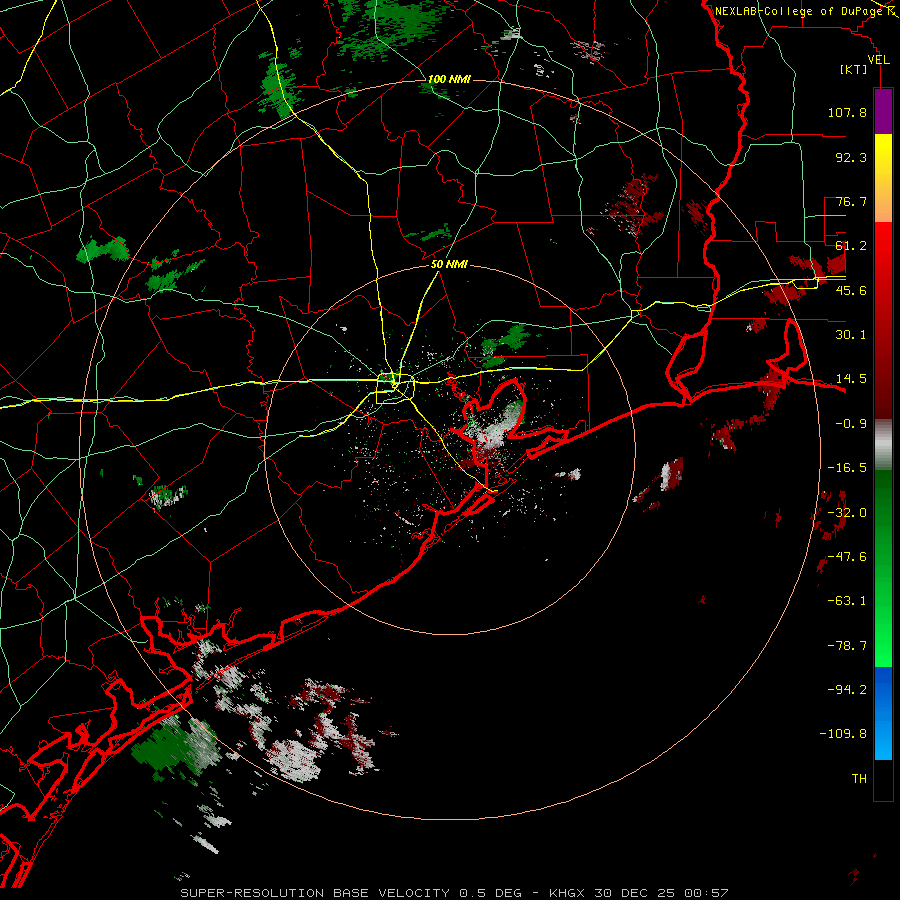Screen dimensions: 900x900
Task: Select the 92.3 scale value
Action: [x=851, y=157]
